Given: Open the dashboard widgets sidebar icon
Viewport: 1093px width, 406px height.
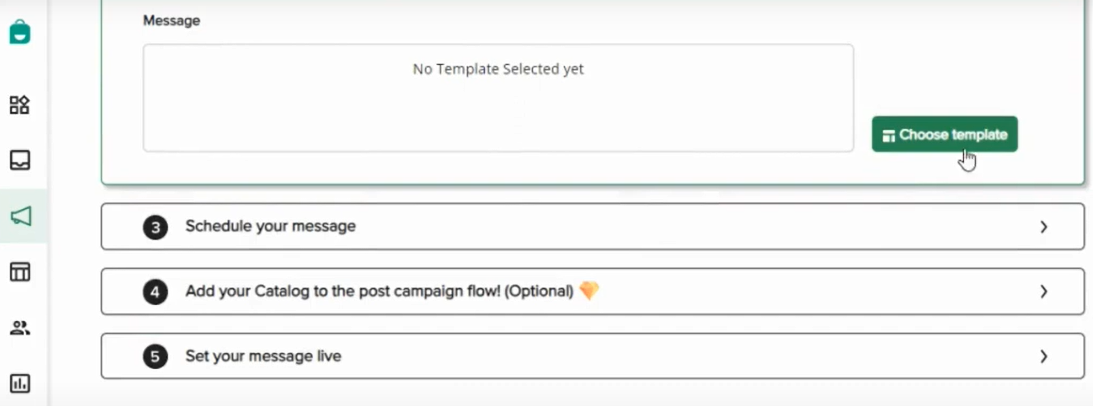Looking at the screenshot, I should click(20, 105).
